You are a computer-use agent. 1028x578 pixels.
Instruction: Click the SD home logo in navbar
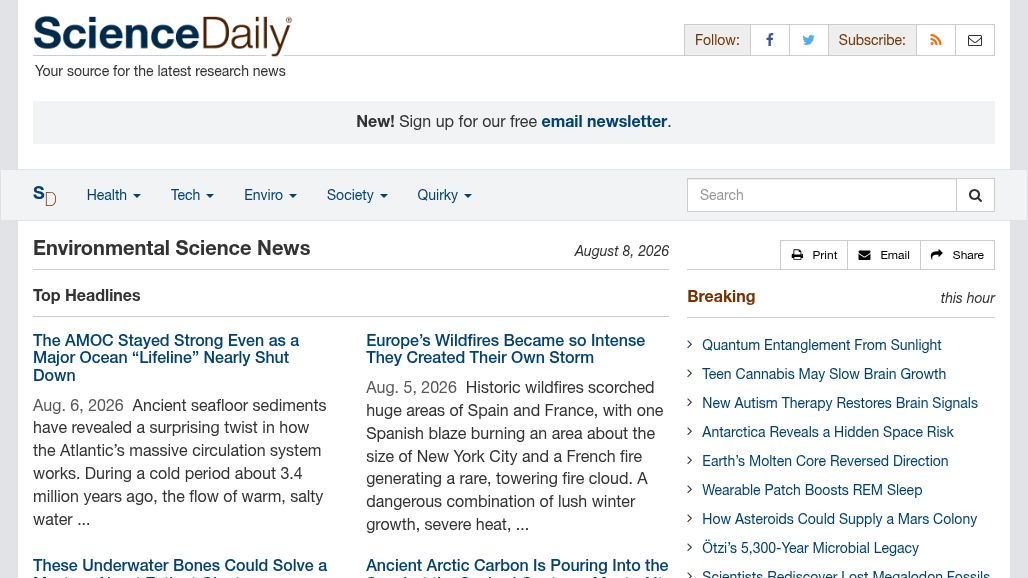pyautogui.click(x=45, y=195)
